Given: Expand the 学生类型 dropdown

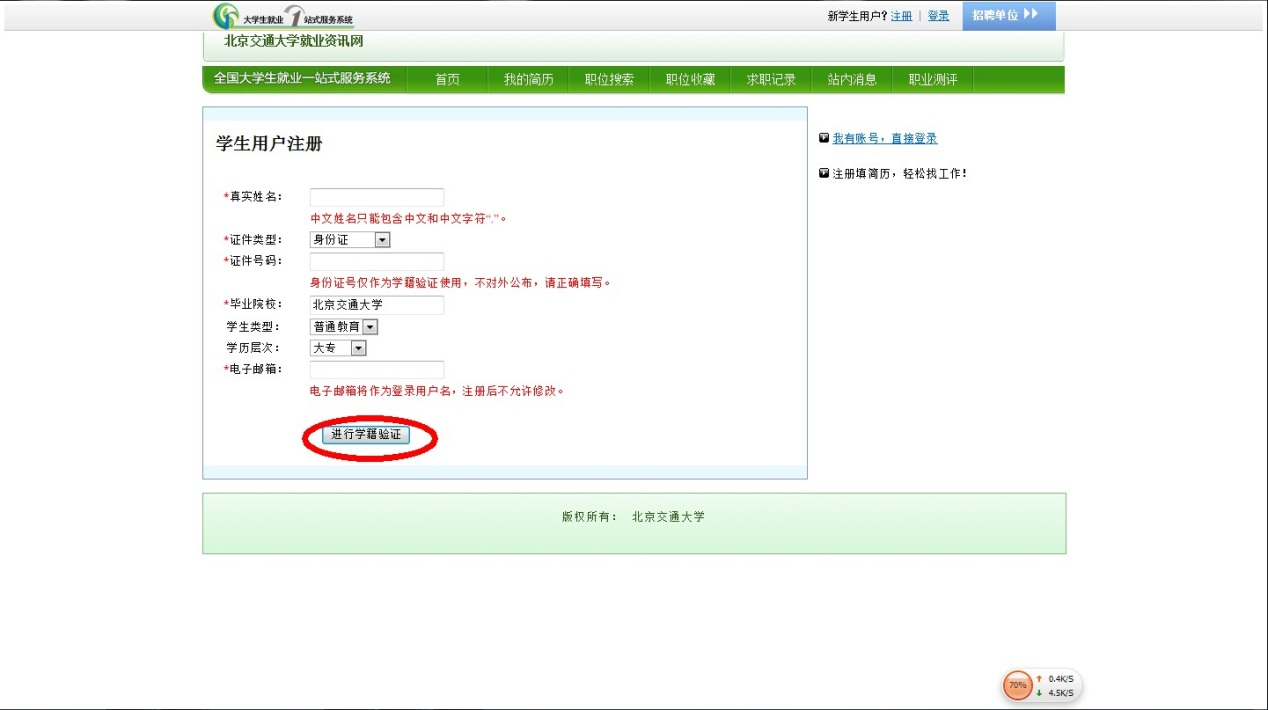Looking at the screenshot, I should [345, 327].
